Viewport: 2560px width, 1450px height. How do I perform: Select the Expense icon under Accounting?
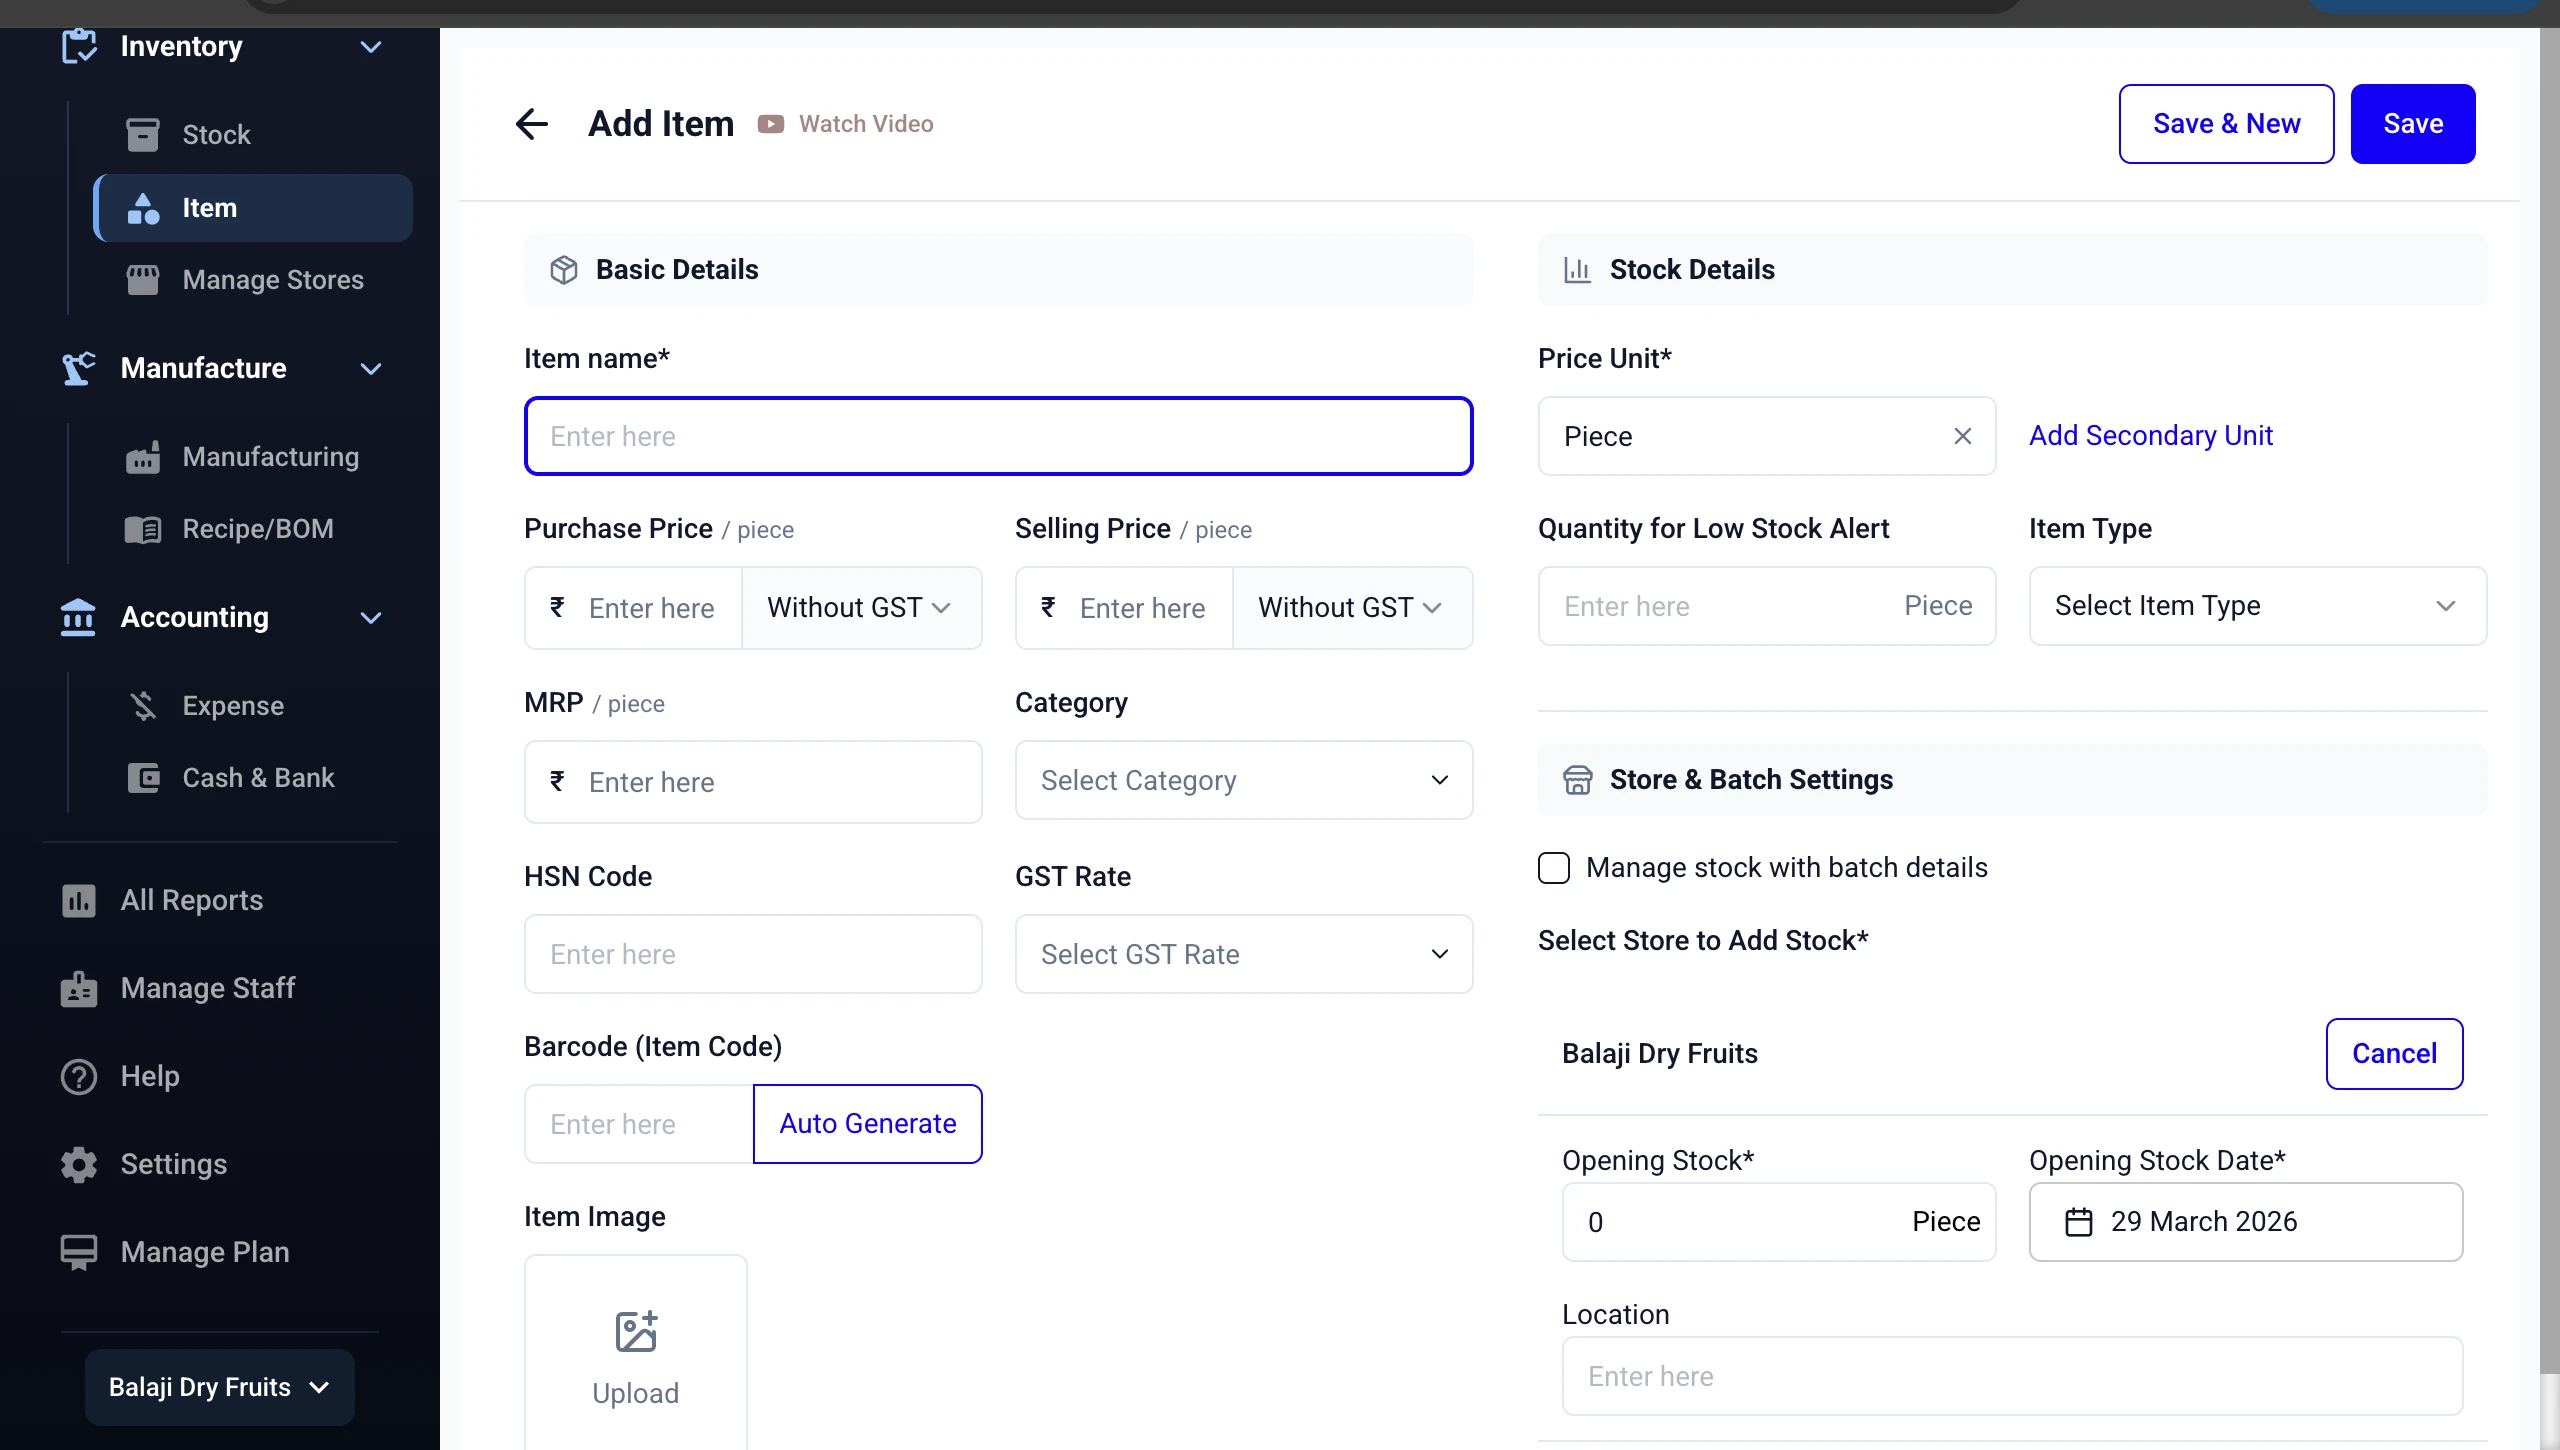coord(144,705)
